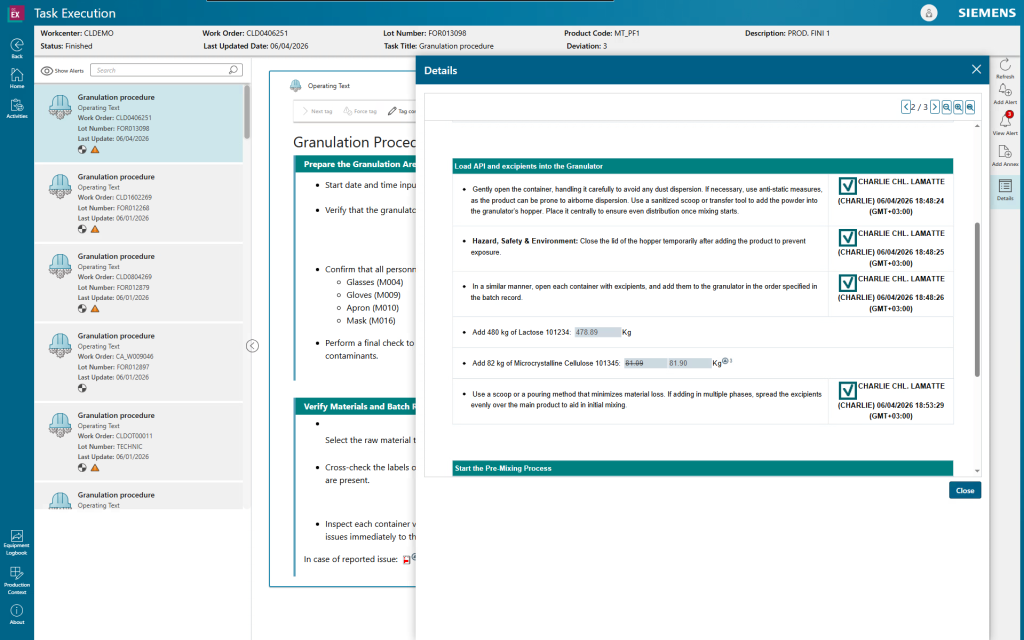
Task: Click Next tag in Operating Text toolbar
Action: point(317,111)
